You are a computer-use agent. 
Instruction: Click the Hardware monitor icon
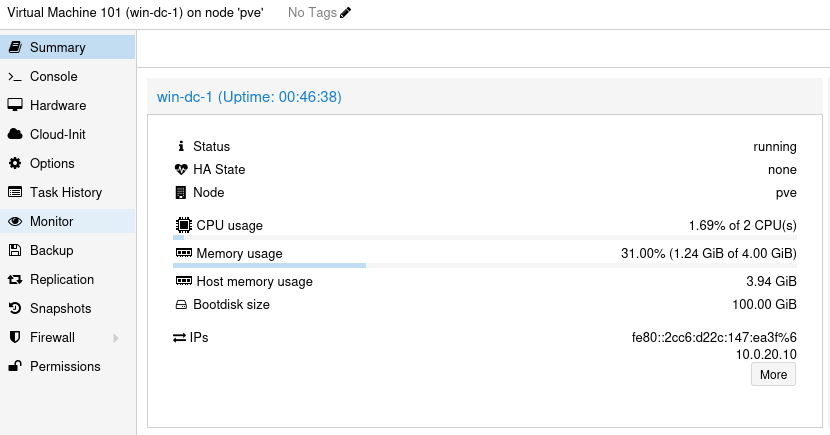(x=15, y=105)
